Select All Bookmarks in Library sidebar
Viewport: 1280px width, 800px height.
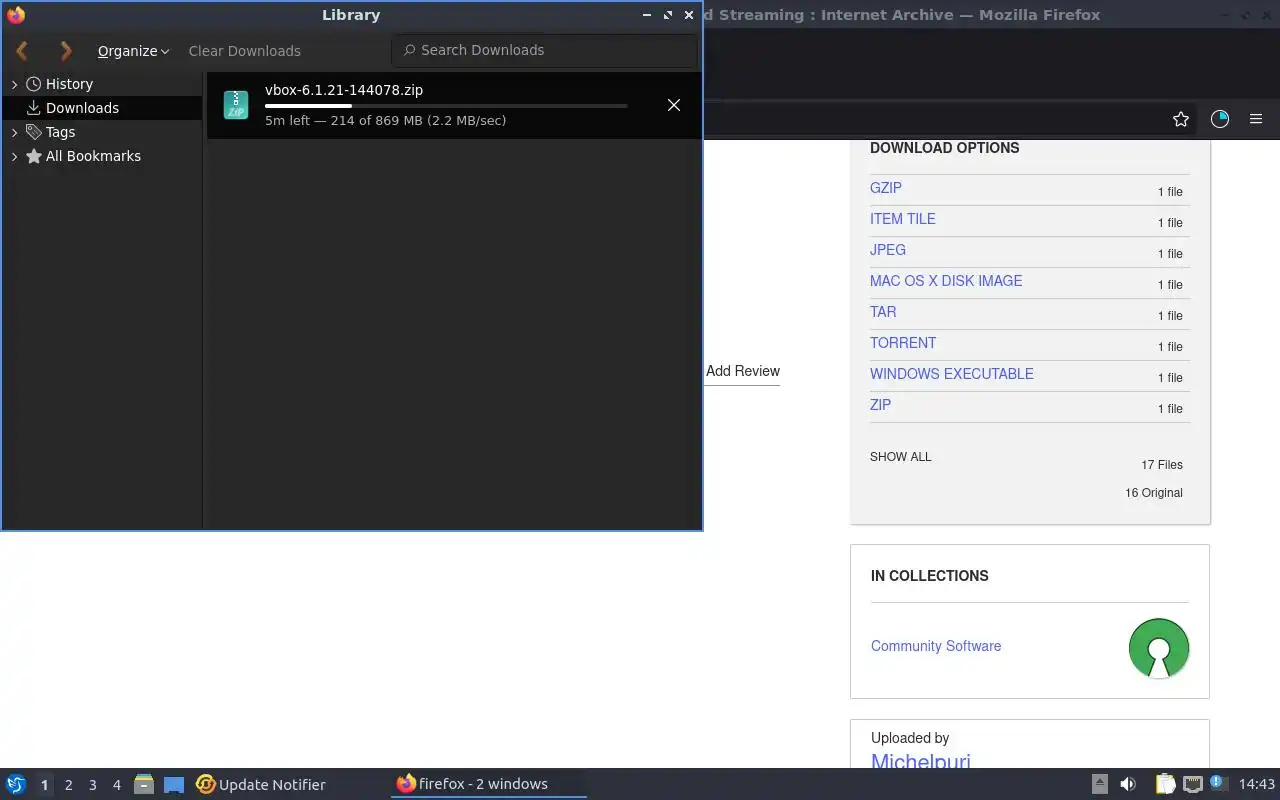click(x=93, y=156)
